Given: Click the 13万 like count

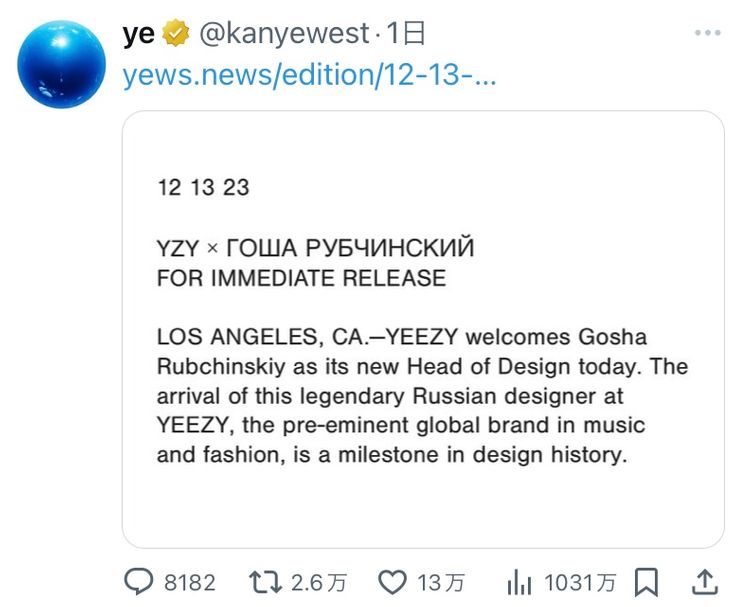Looking at the screenshot, I should click(441, 582).
